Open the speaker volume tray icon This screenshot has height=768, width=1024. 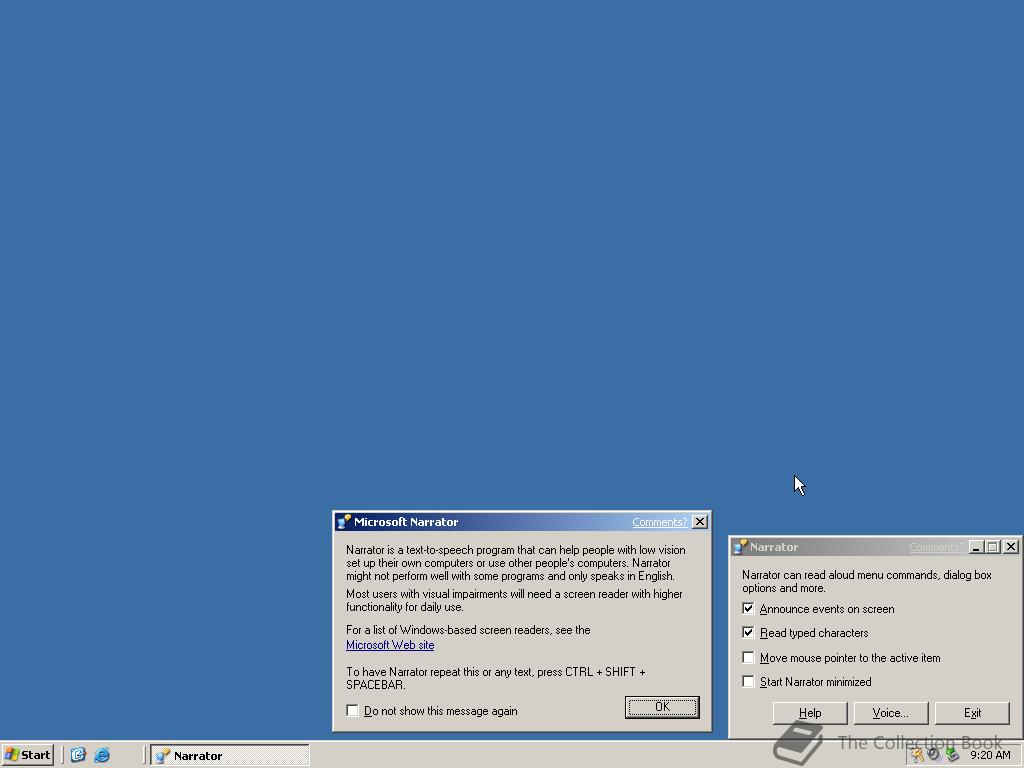pos(934,754)
